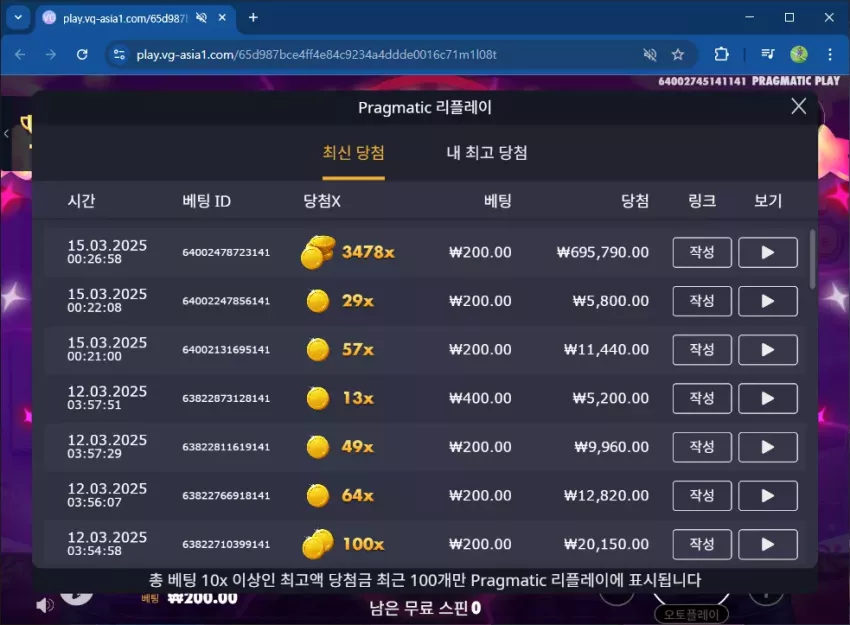Open the media control icon in toolbar
This screenshot has width=850, height=625.
click(x=767, y=54)
